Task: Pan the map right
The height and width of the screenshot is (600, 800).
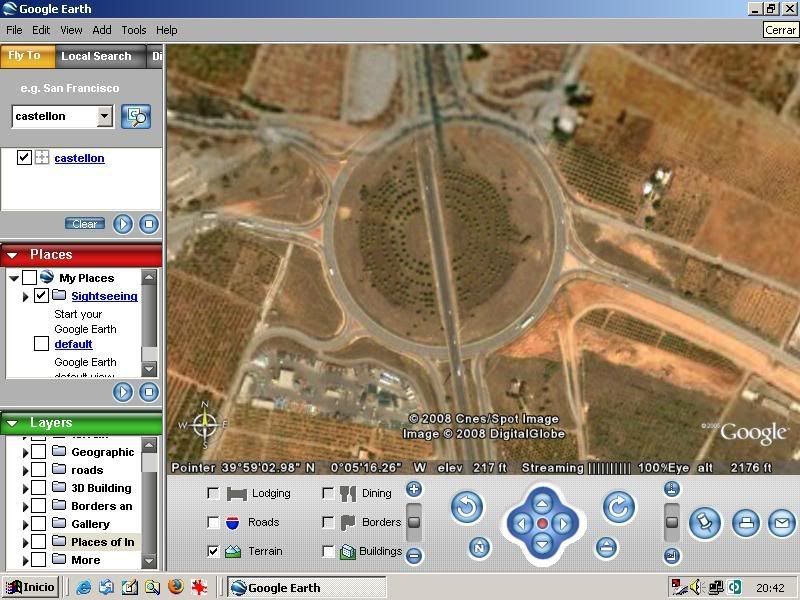Action: pyautogui.click(x=563, y=524)
